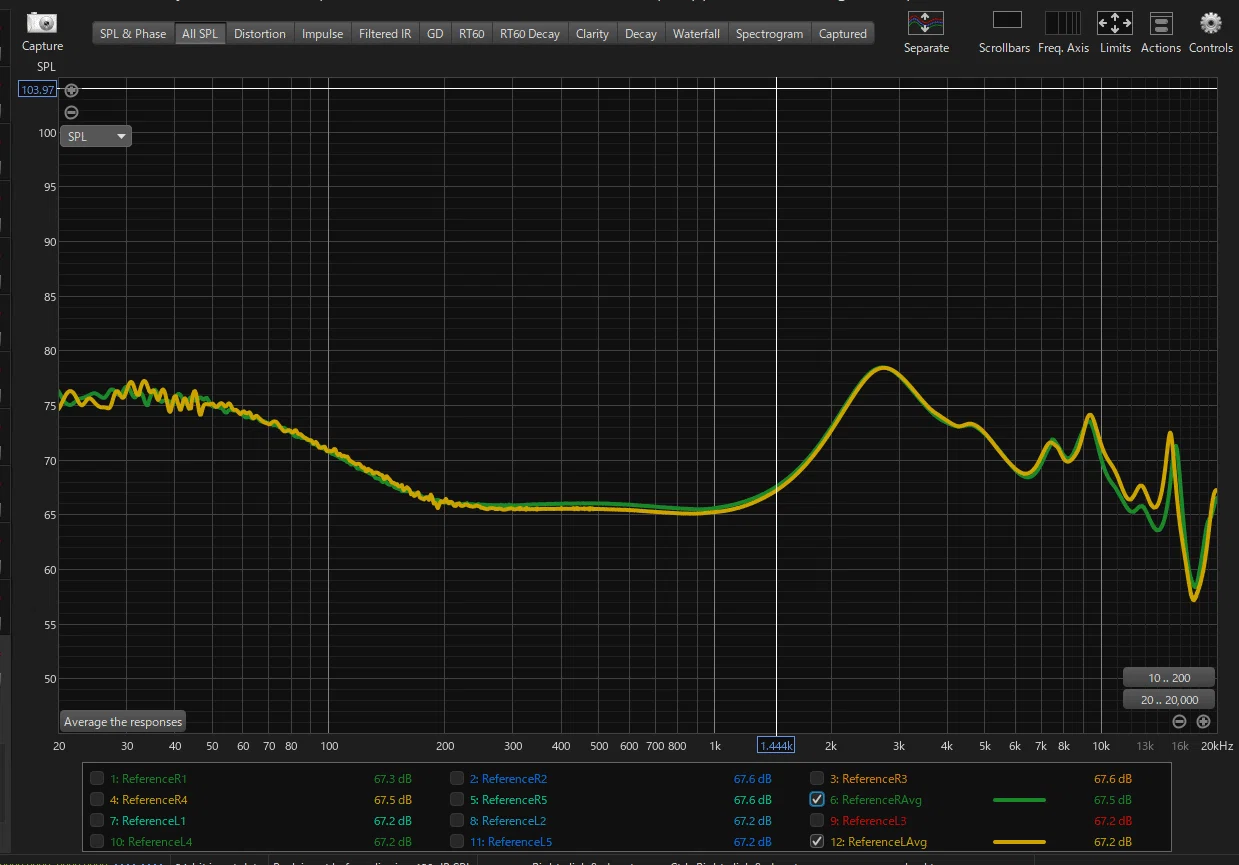Enable the ReferenceR1 trace checkbox

coord(97,778)
